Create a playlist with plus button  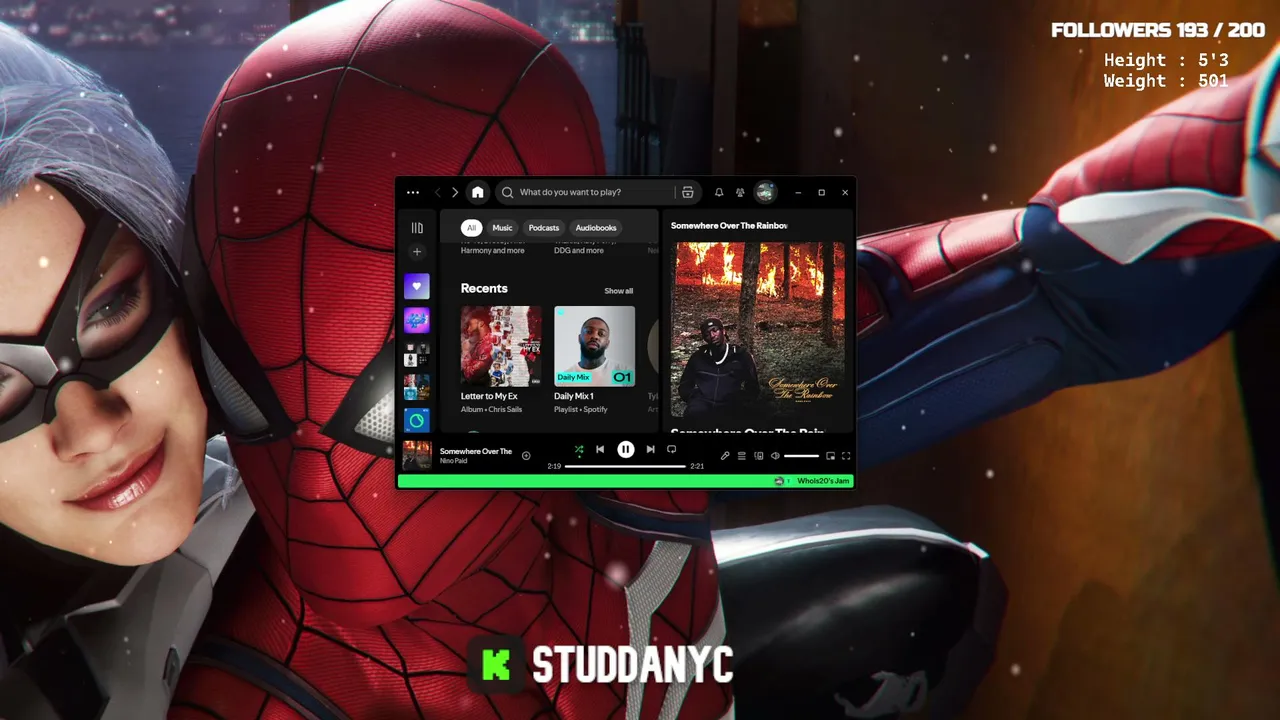click(x=417, y=252)
